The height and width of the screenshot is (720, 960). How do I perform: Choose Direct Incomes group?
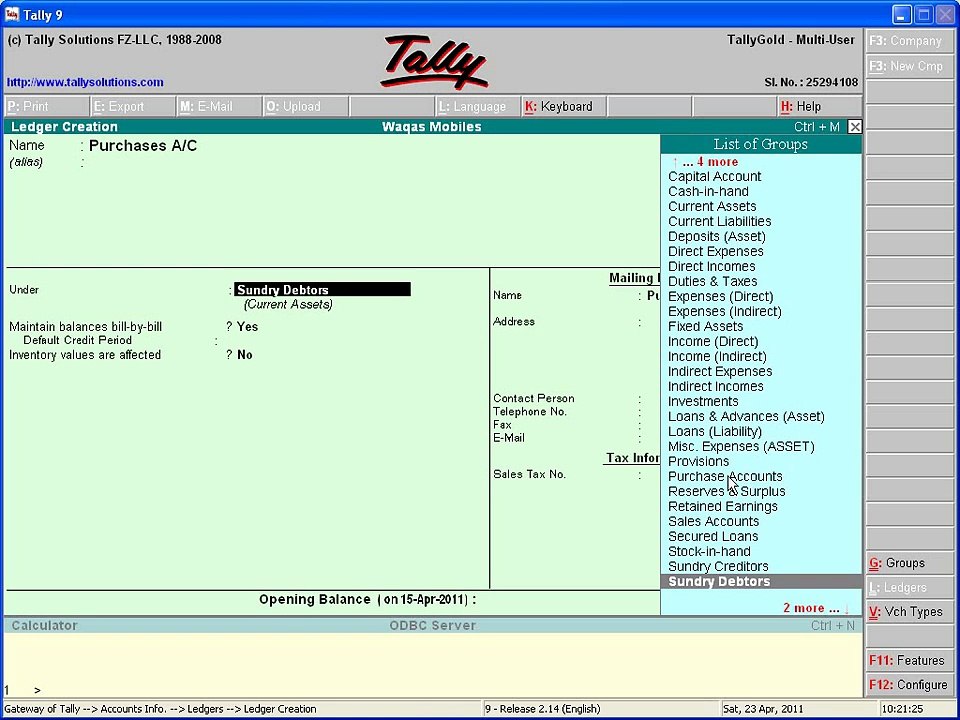tap(711, 266)
